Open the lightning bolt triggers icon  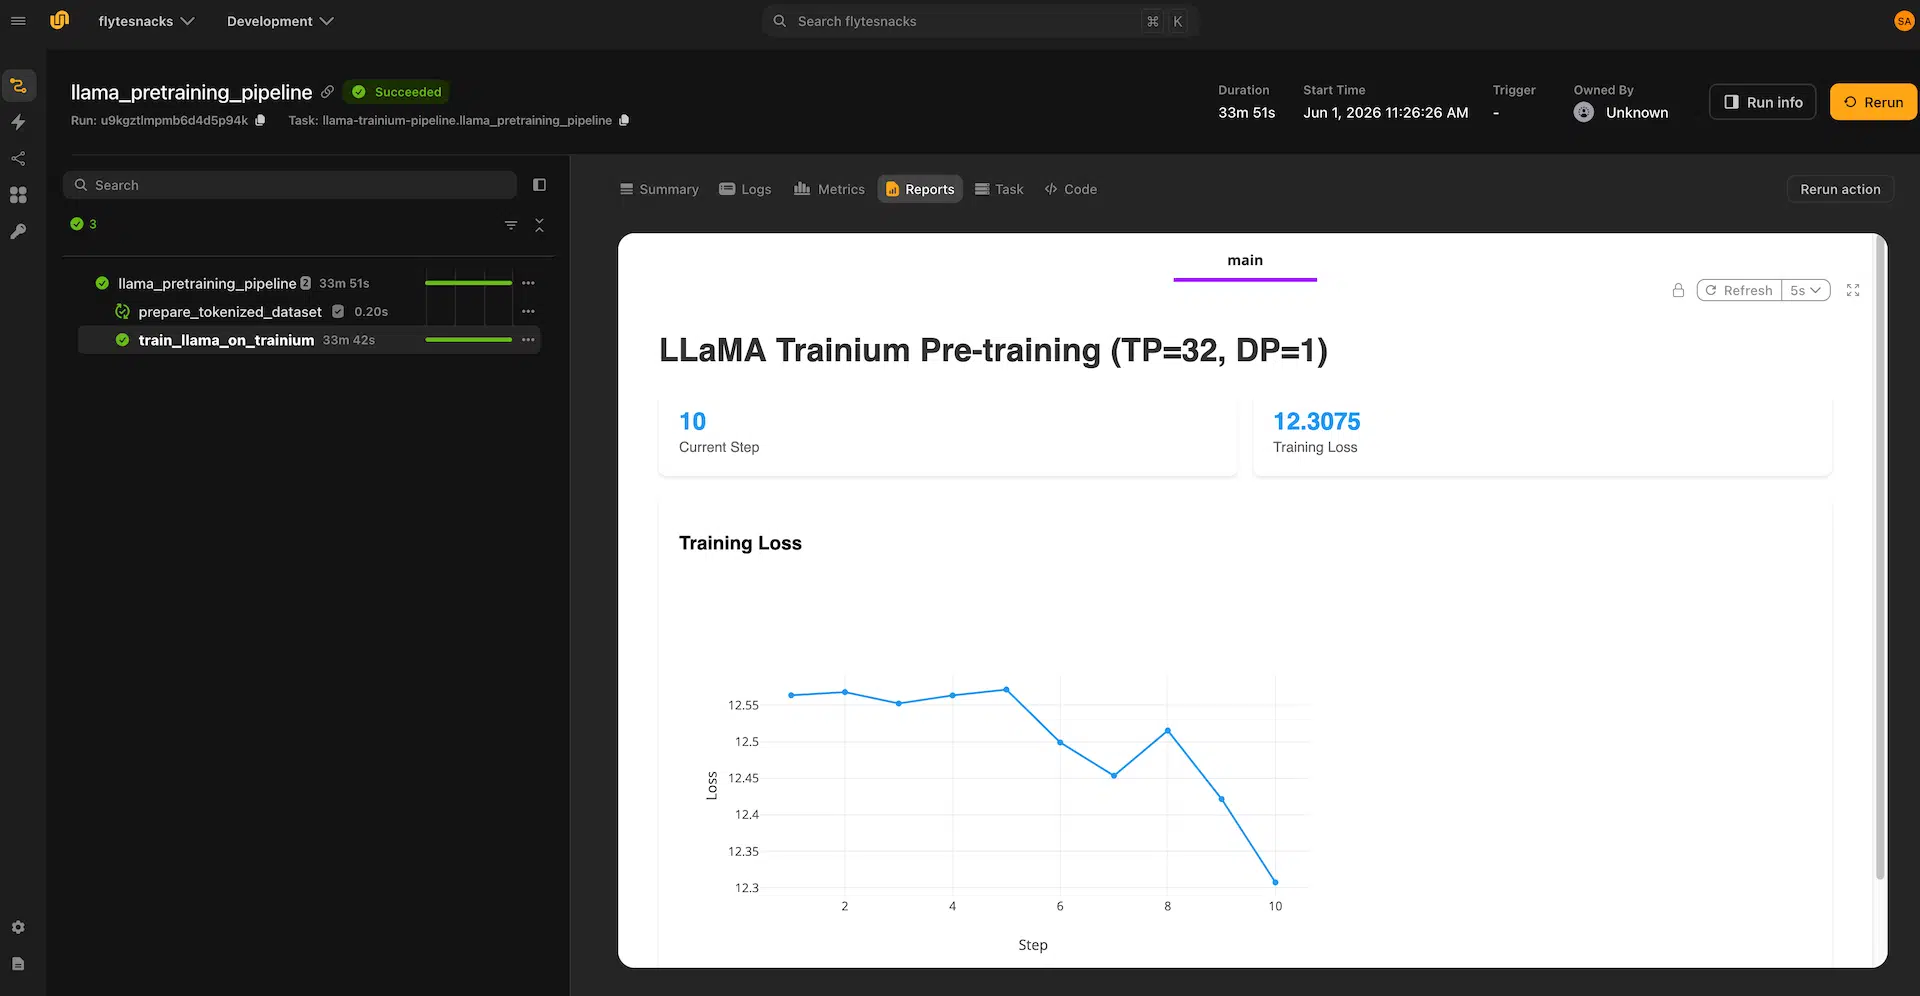pos(18,122)
